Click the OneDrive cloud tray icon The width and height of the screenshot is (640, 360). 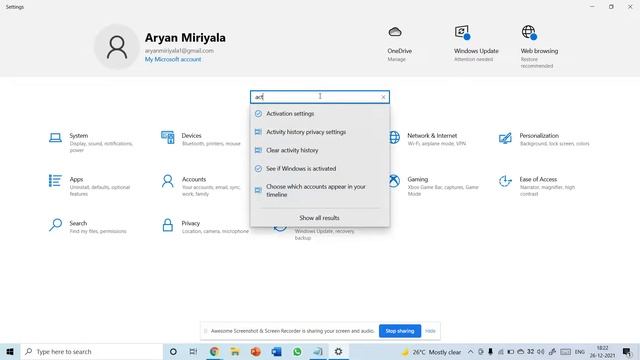tap(520, 352)
